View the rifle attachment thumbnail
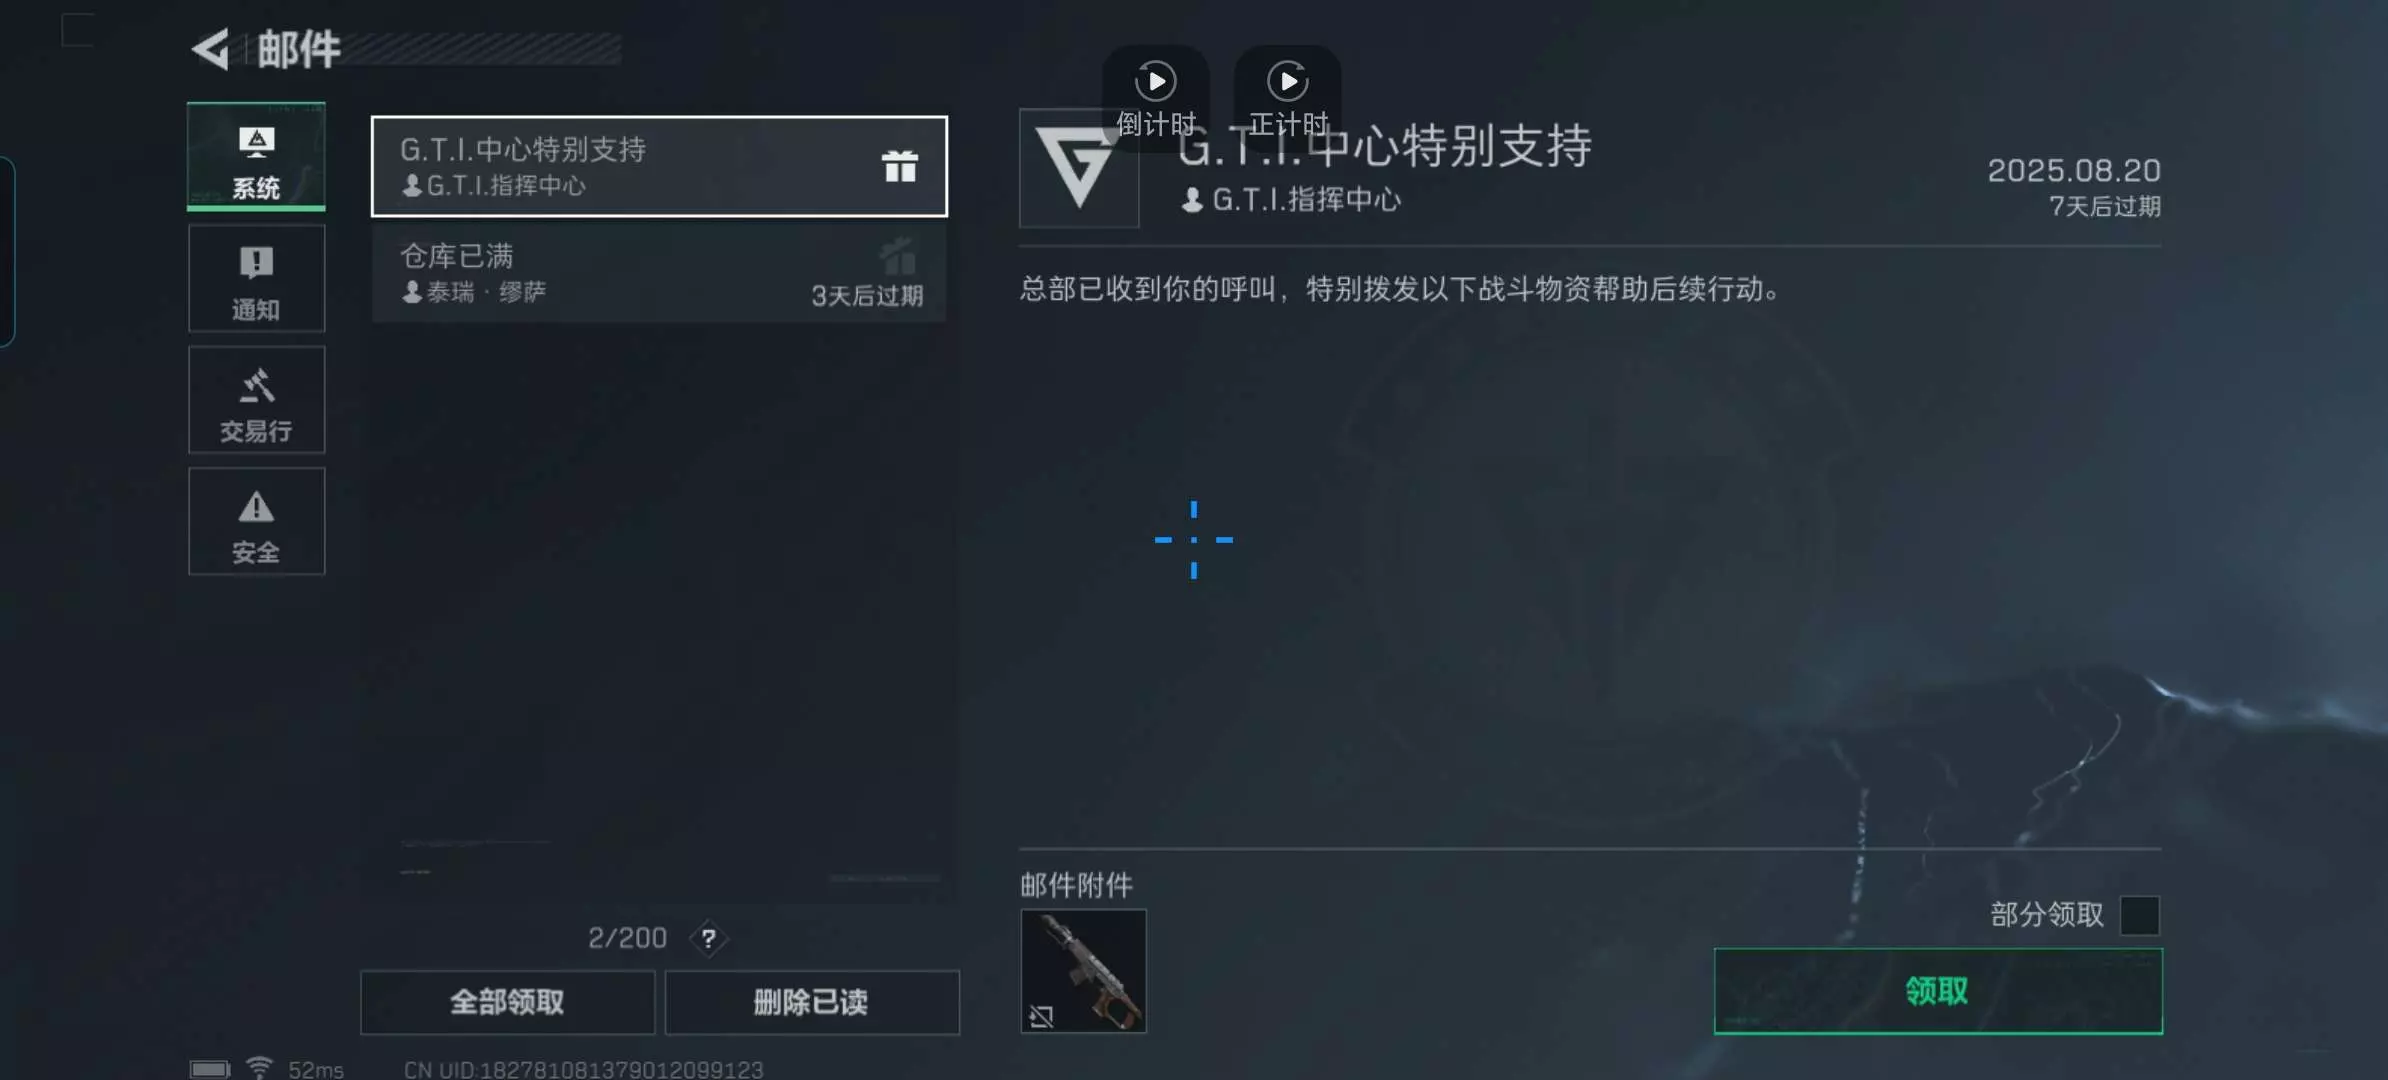The image size is (2388, 1080). click(x=1083, y=971)
